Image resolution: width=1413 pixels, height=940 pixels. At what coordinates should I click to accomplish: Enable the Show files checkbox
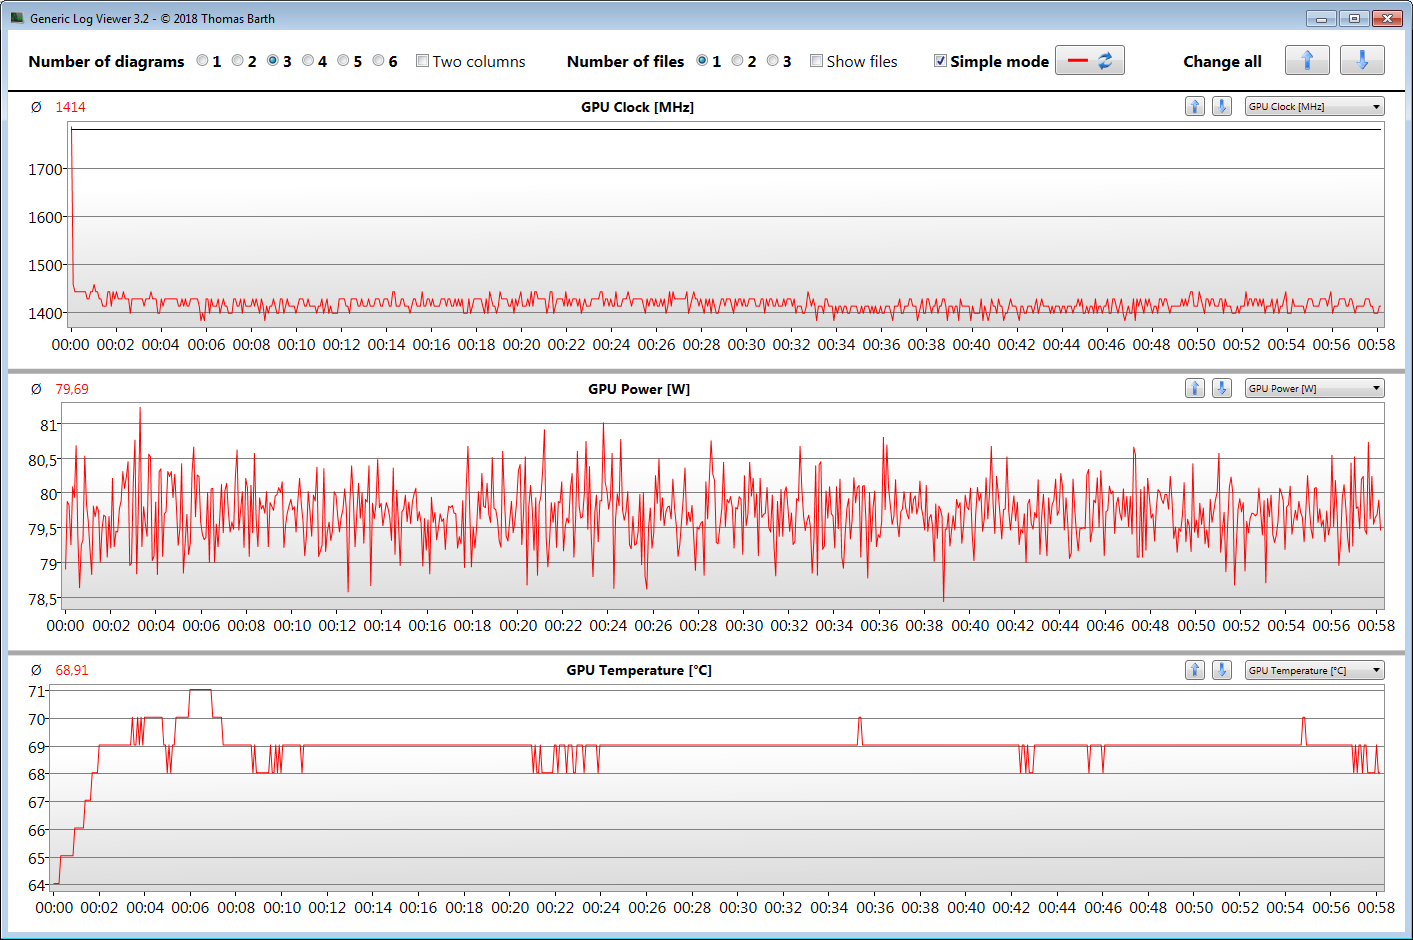pyautogui.click(x=817, y=61)
